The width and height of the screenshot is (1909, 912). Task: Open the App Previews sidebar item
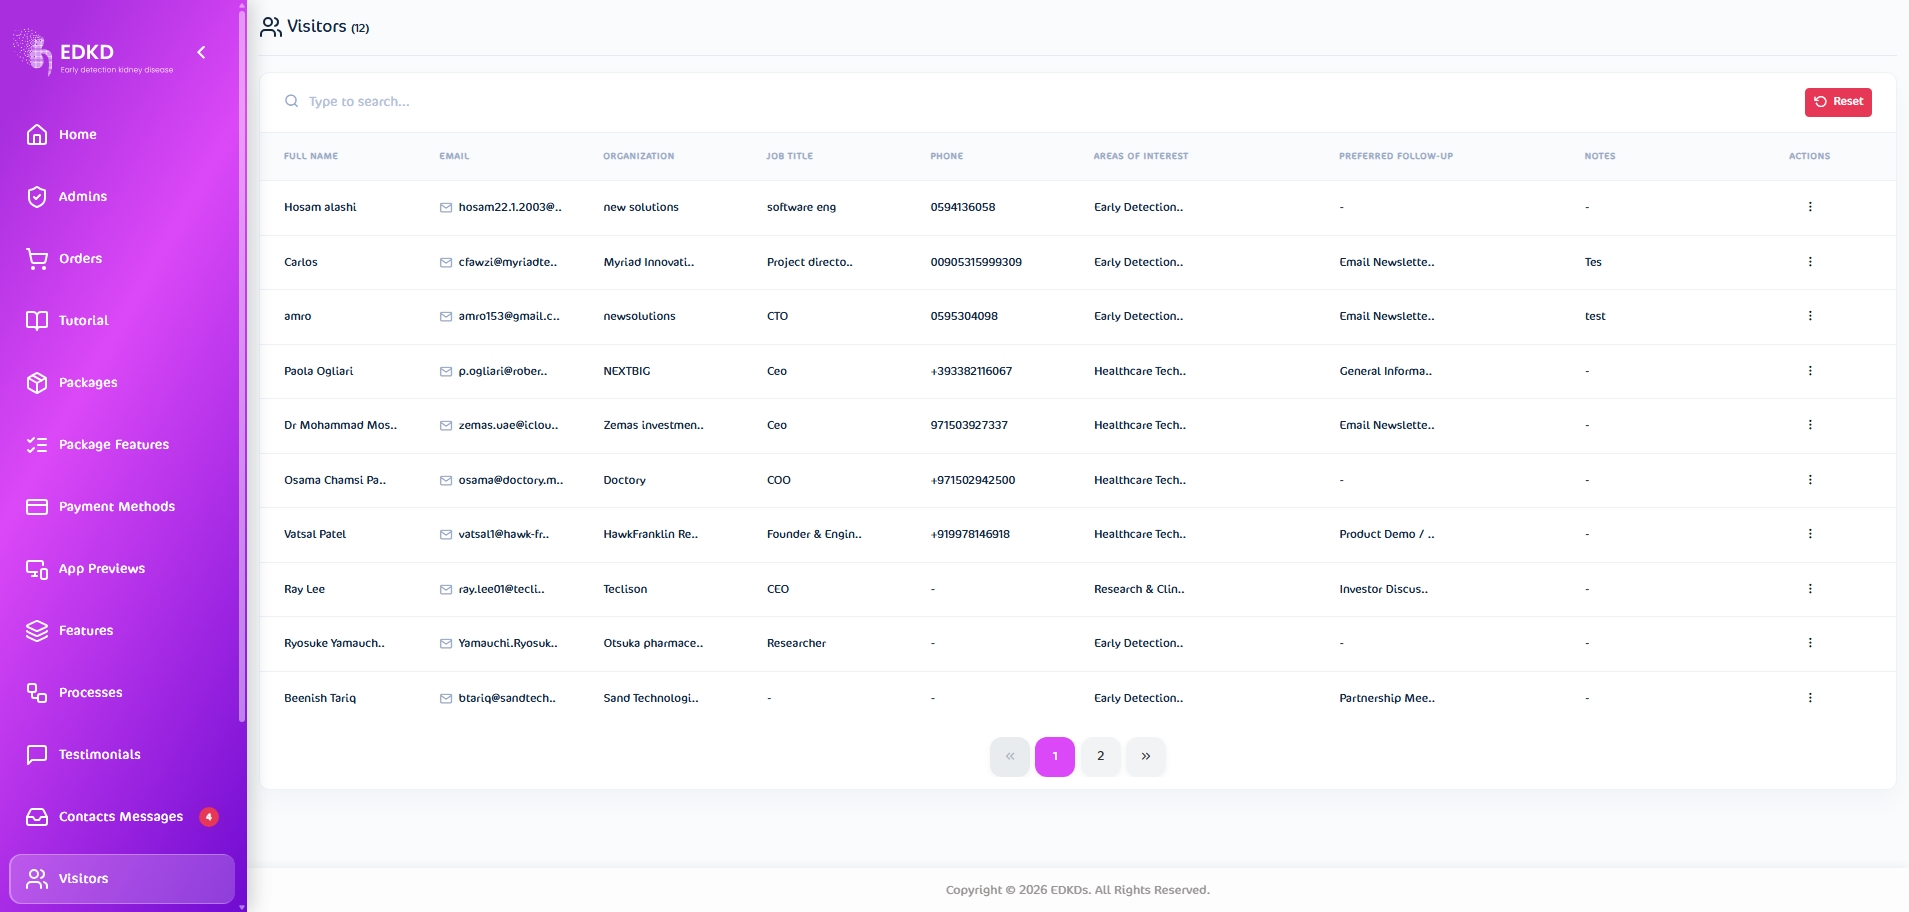pos(101,569)
